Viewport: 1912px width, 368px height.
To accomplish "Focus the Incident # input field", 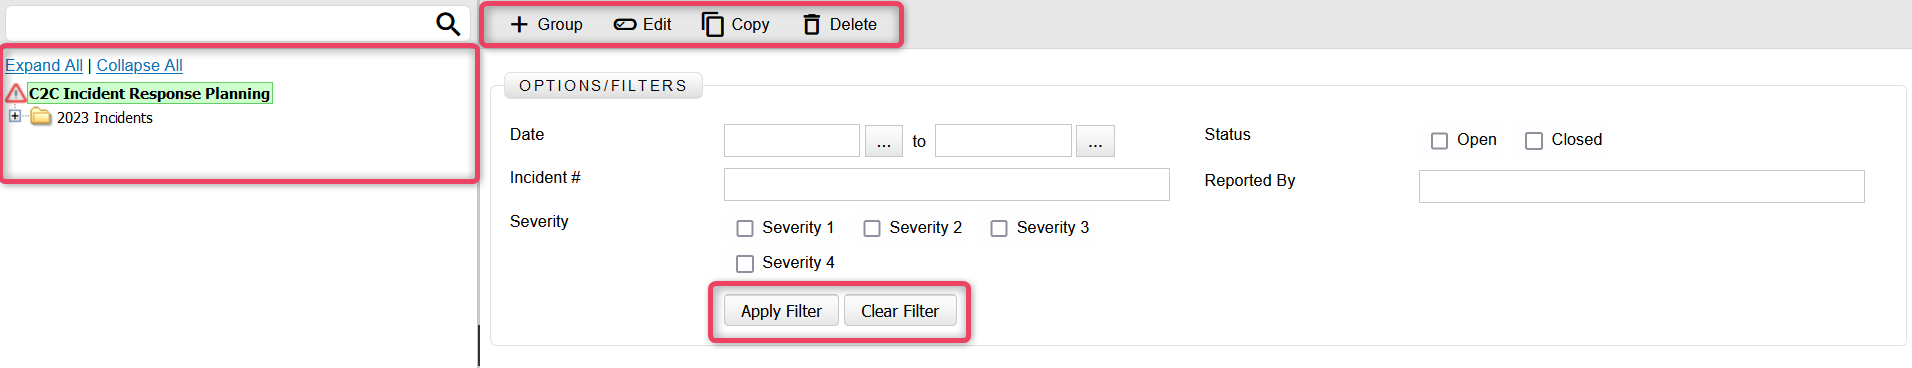I will coord(946,184).
